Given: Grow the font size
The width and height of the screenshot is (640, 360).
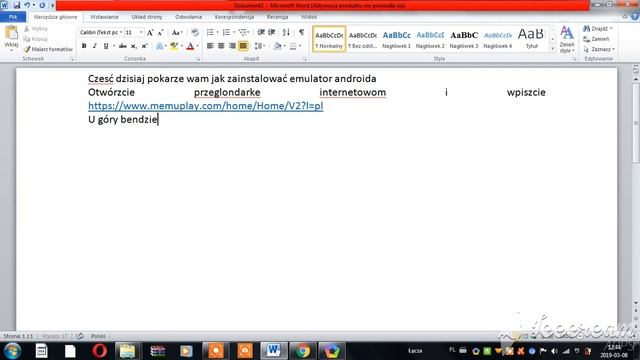Looking at the screenshot, I should [x=150, y=32].
